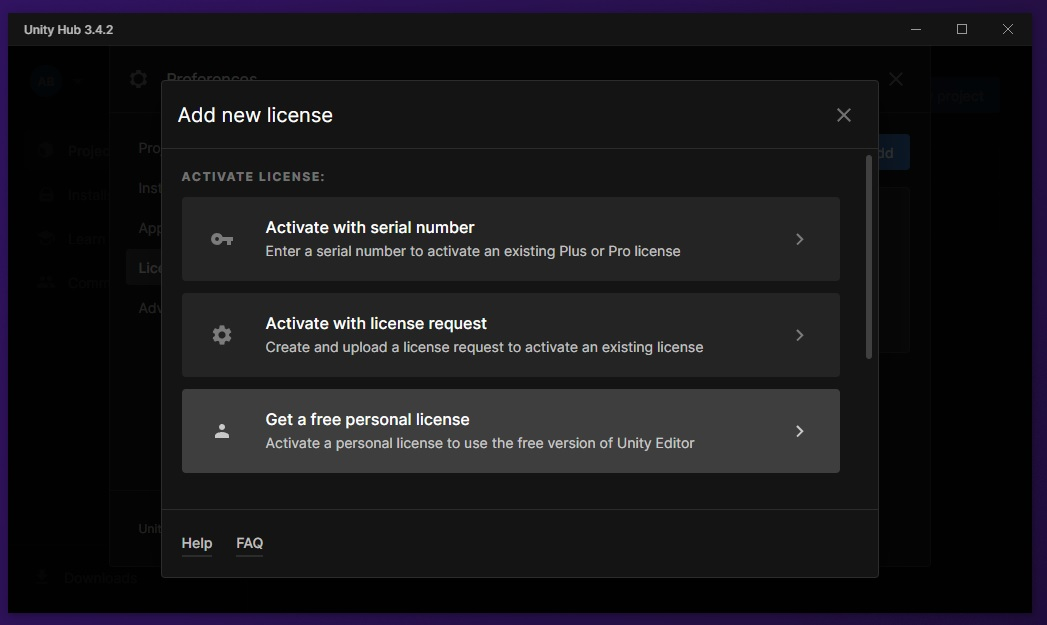1047x625 pixels.
Task: Open the Help link
Action: point(196,543)
